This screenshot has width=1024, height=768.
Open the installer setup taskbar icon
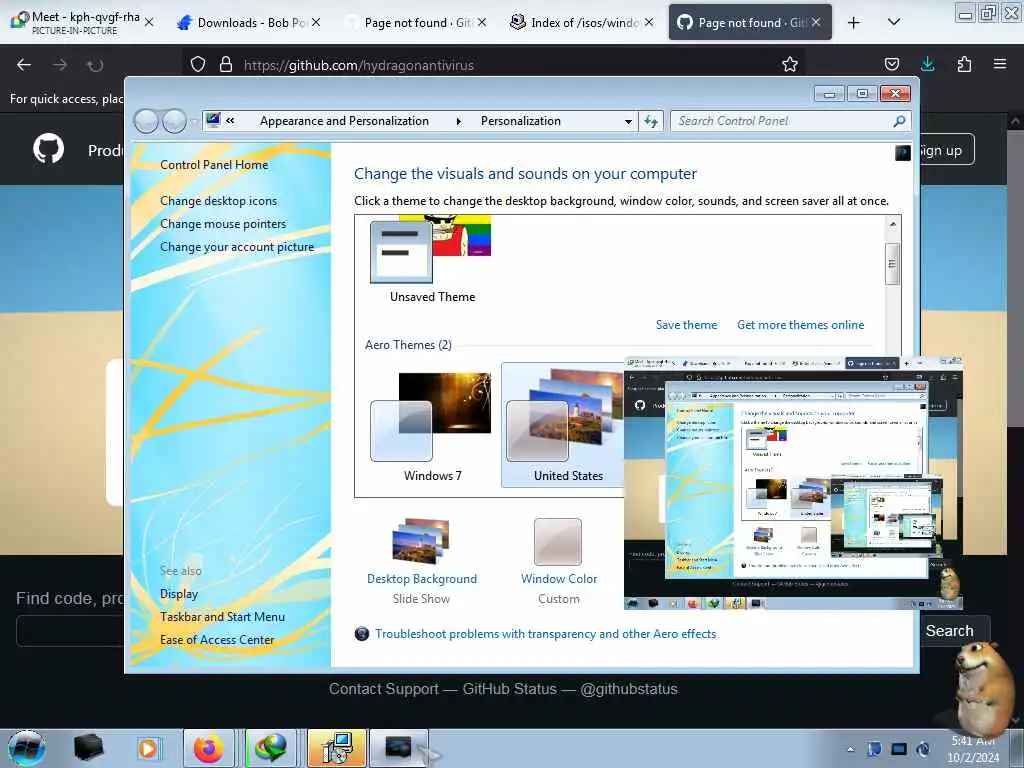(x=337, y=748)
